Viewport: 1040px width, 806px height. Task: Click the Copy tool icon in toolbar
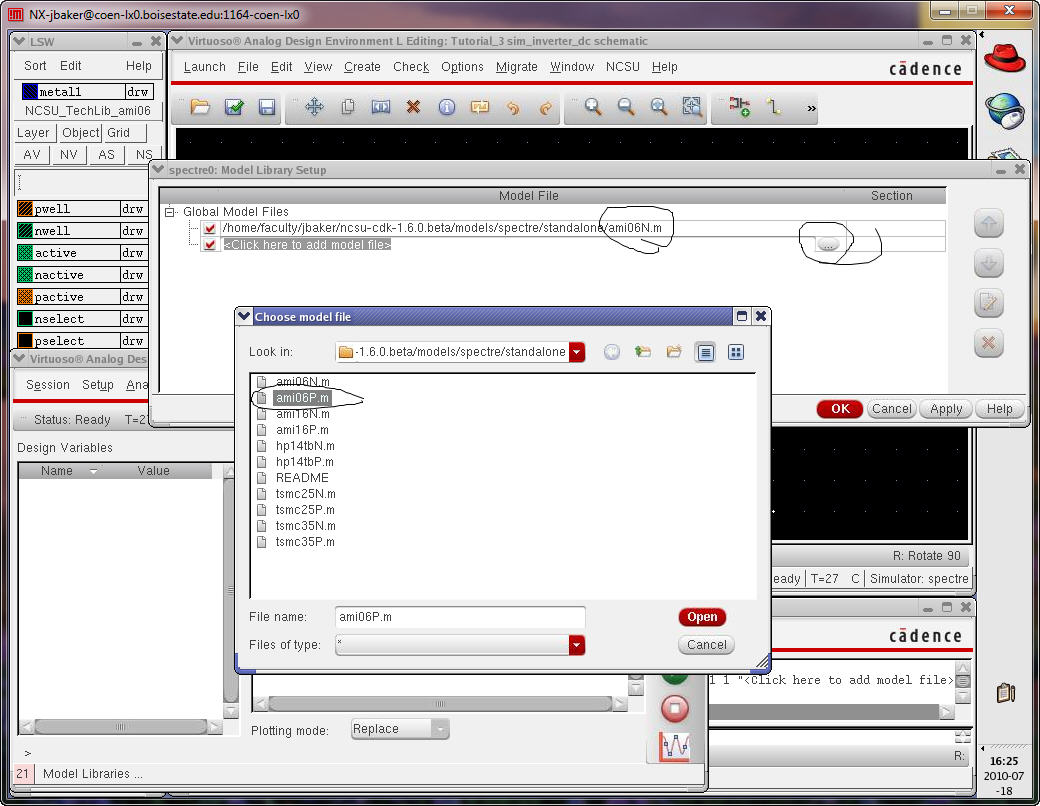click(348, 107)
